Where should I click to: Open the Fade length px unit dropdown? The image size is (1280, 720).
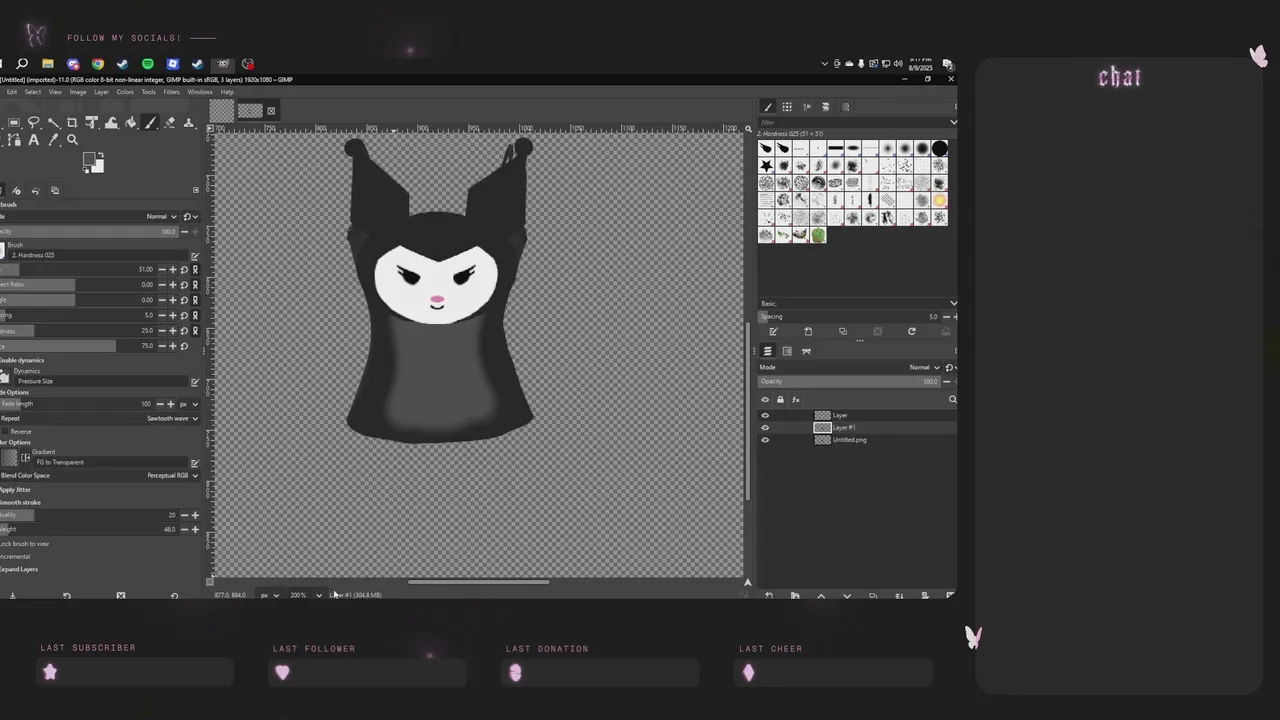tap(188, 404)
